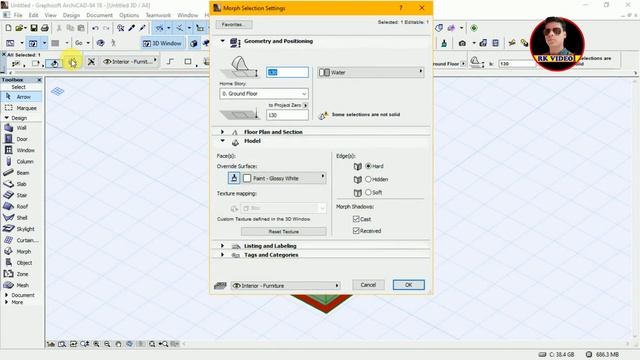Select the Hidden edge radio button

pos(368,179)
